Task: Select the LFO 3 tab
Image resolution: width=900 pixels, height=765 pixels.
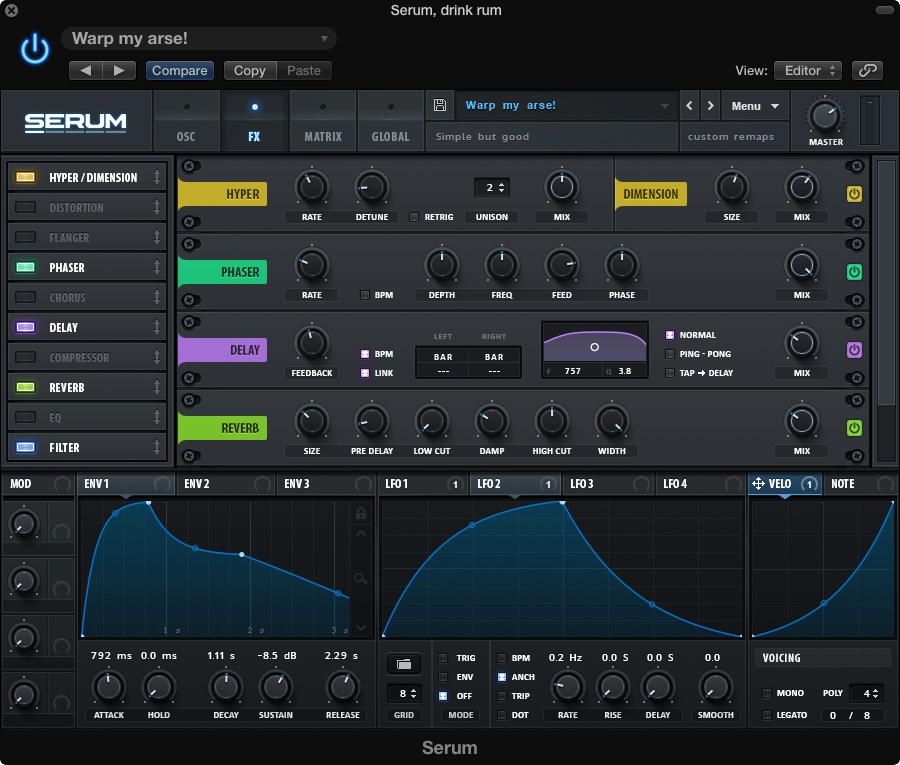Action: coord(582,484)
